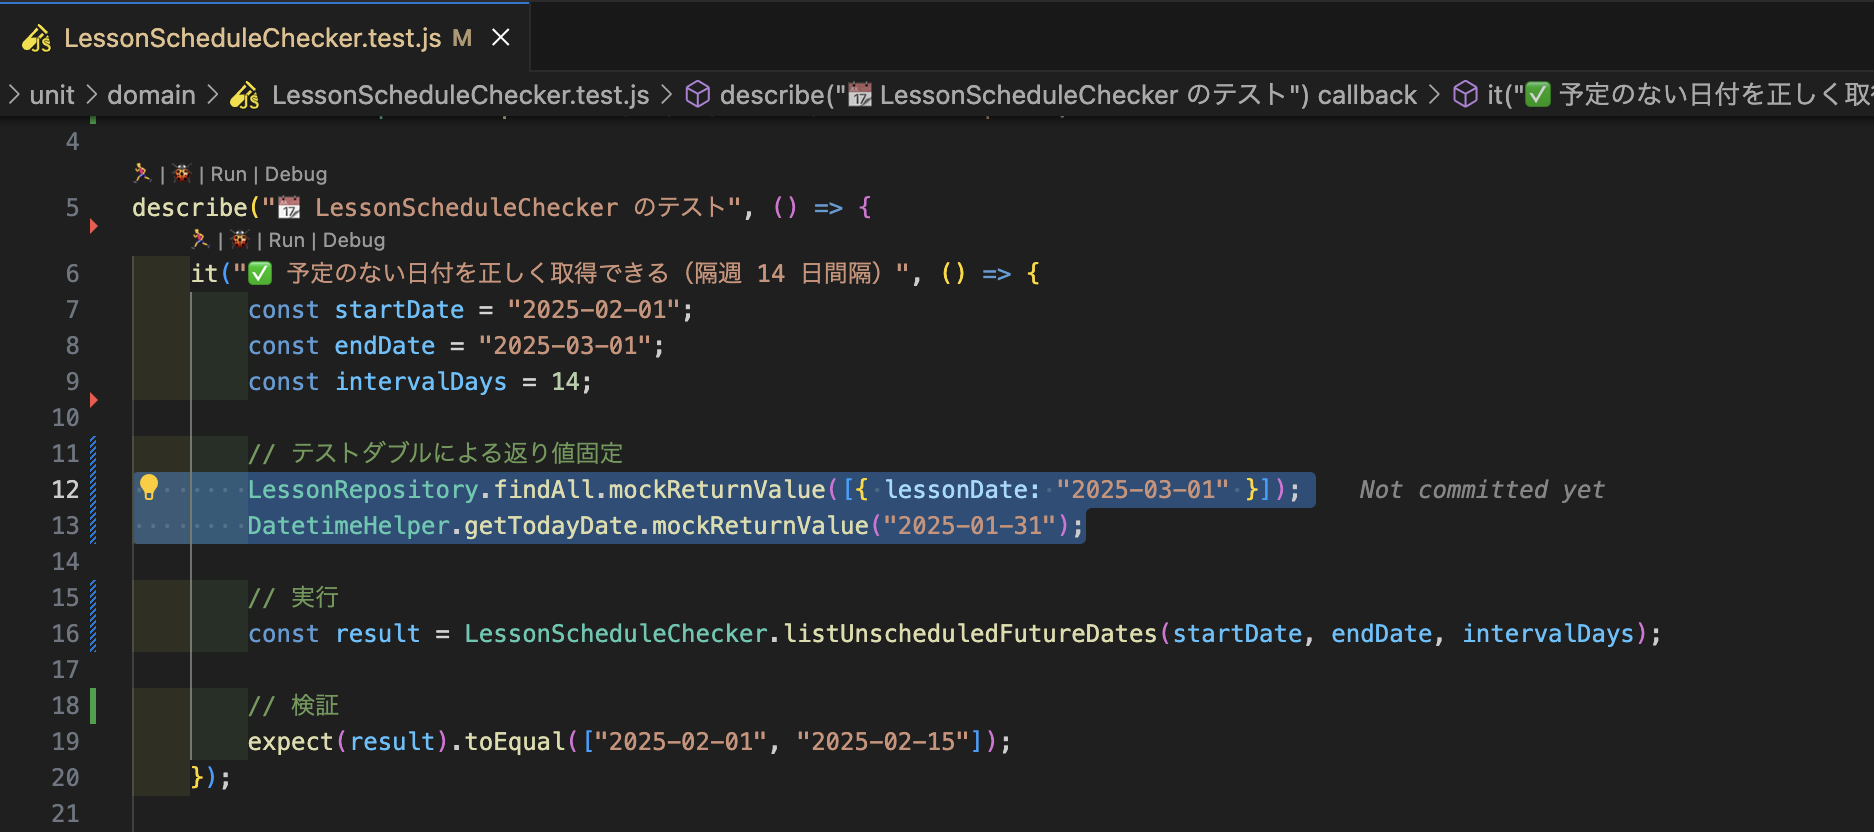Click the runner icon above describe
This screenshot has height=832, width=1874.
(142, 174)
